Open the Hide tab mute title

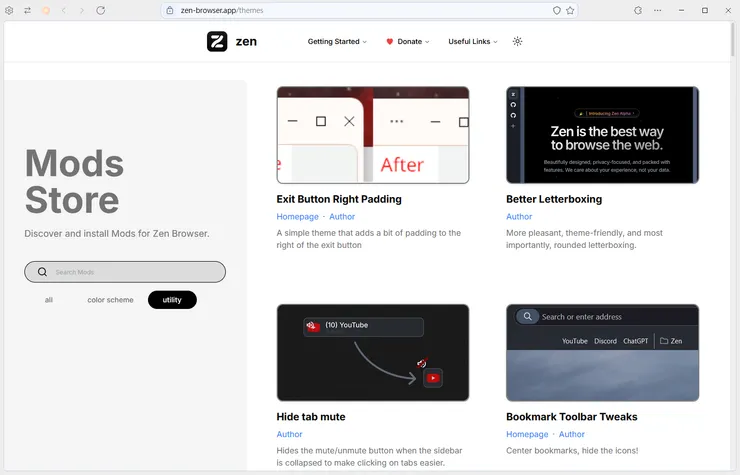[x=311, y=417]
